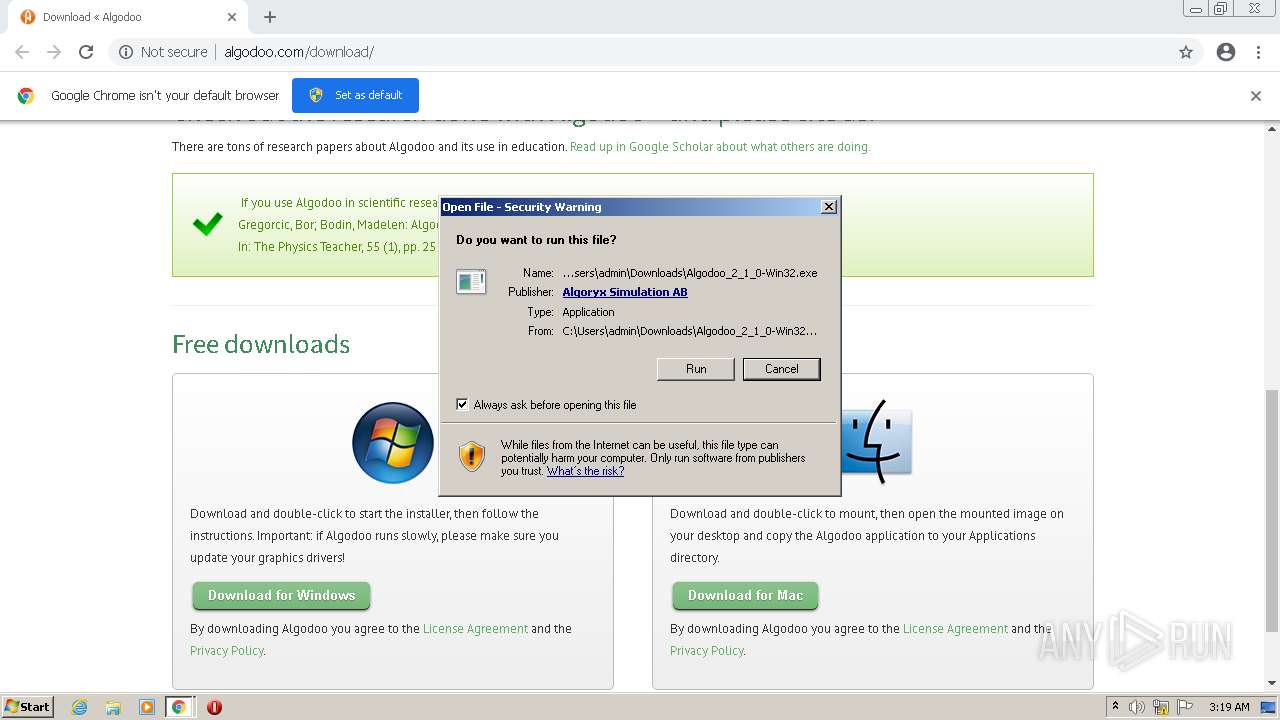The height and width of the screenshot is (720, 1280).
Task: Go forward to the next page
Action: coord(54,52)
